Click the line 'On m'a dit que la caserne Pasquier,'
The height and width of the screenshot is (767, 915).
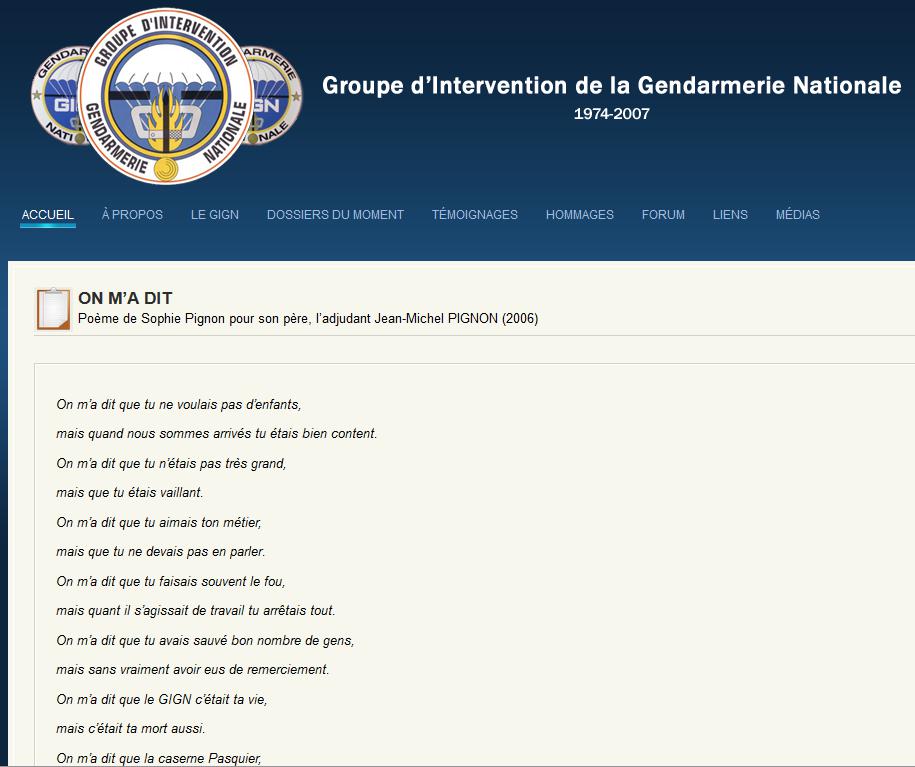coord(159,758)
